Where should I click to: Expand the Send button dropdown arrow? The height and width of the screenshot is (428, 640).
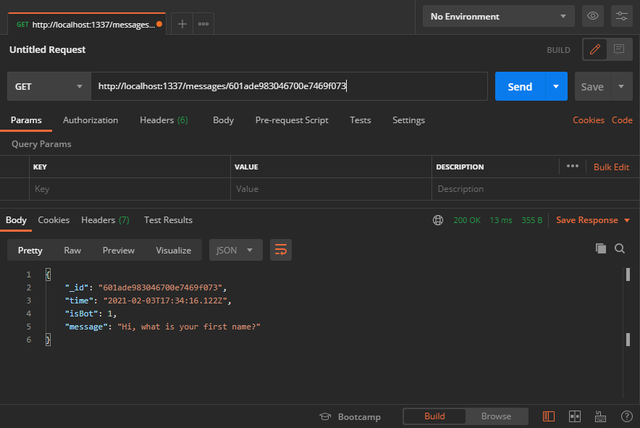point(556,86)
